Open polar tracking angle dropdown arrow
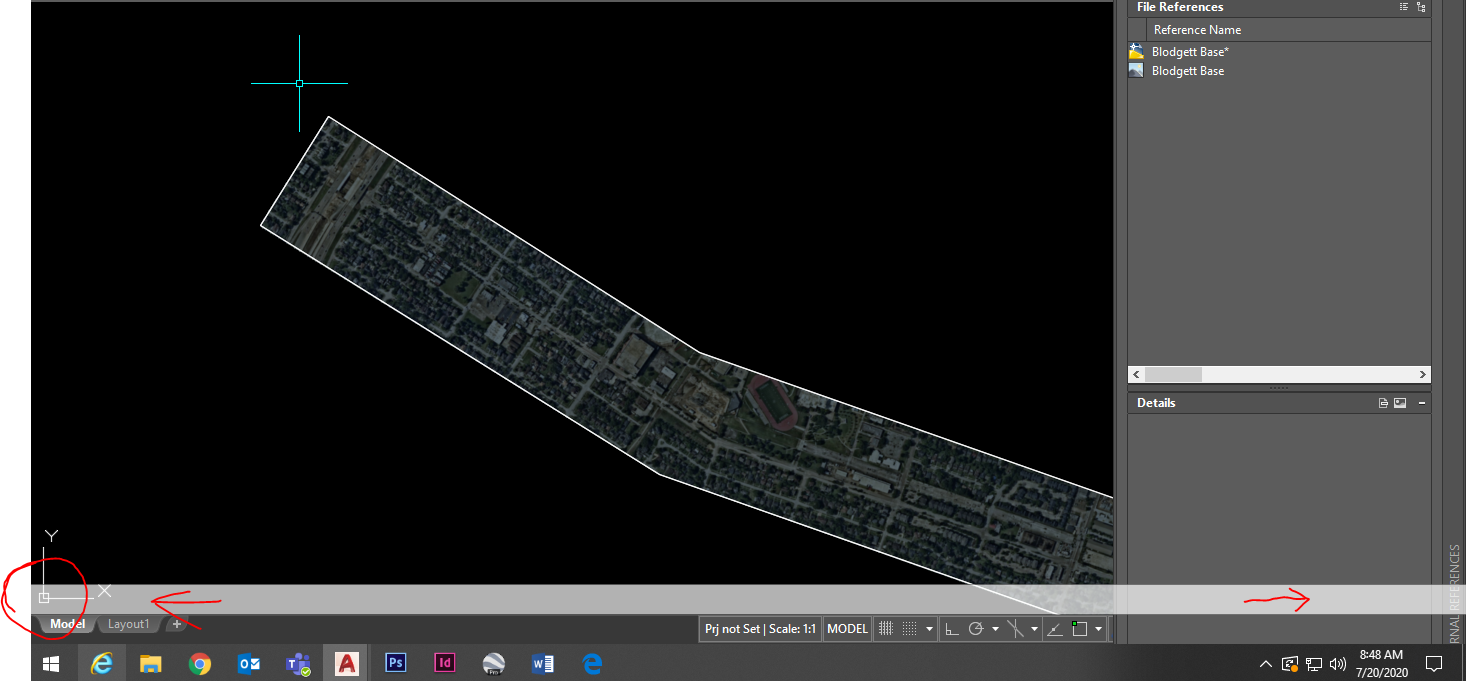 pos(996,629)
